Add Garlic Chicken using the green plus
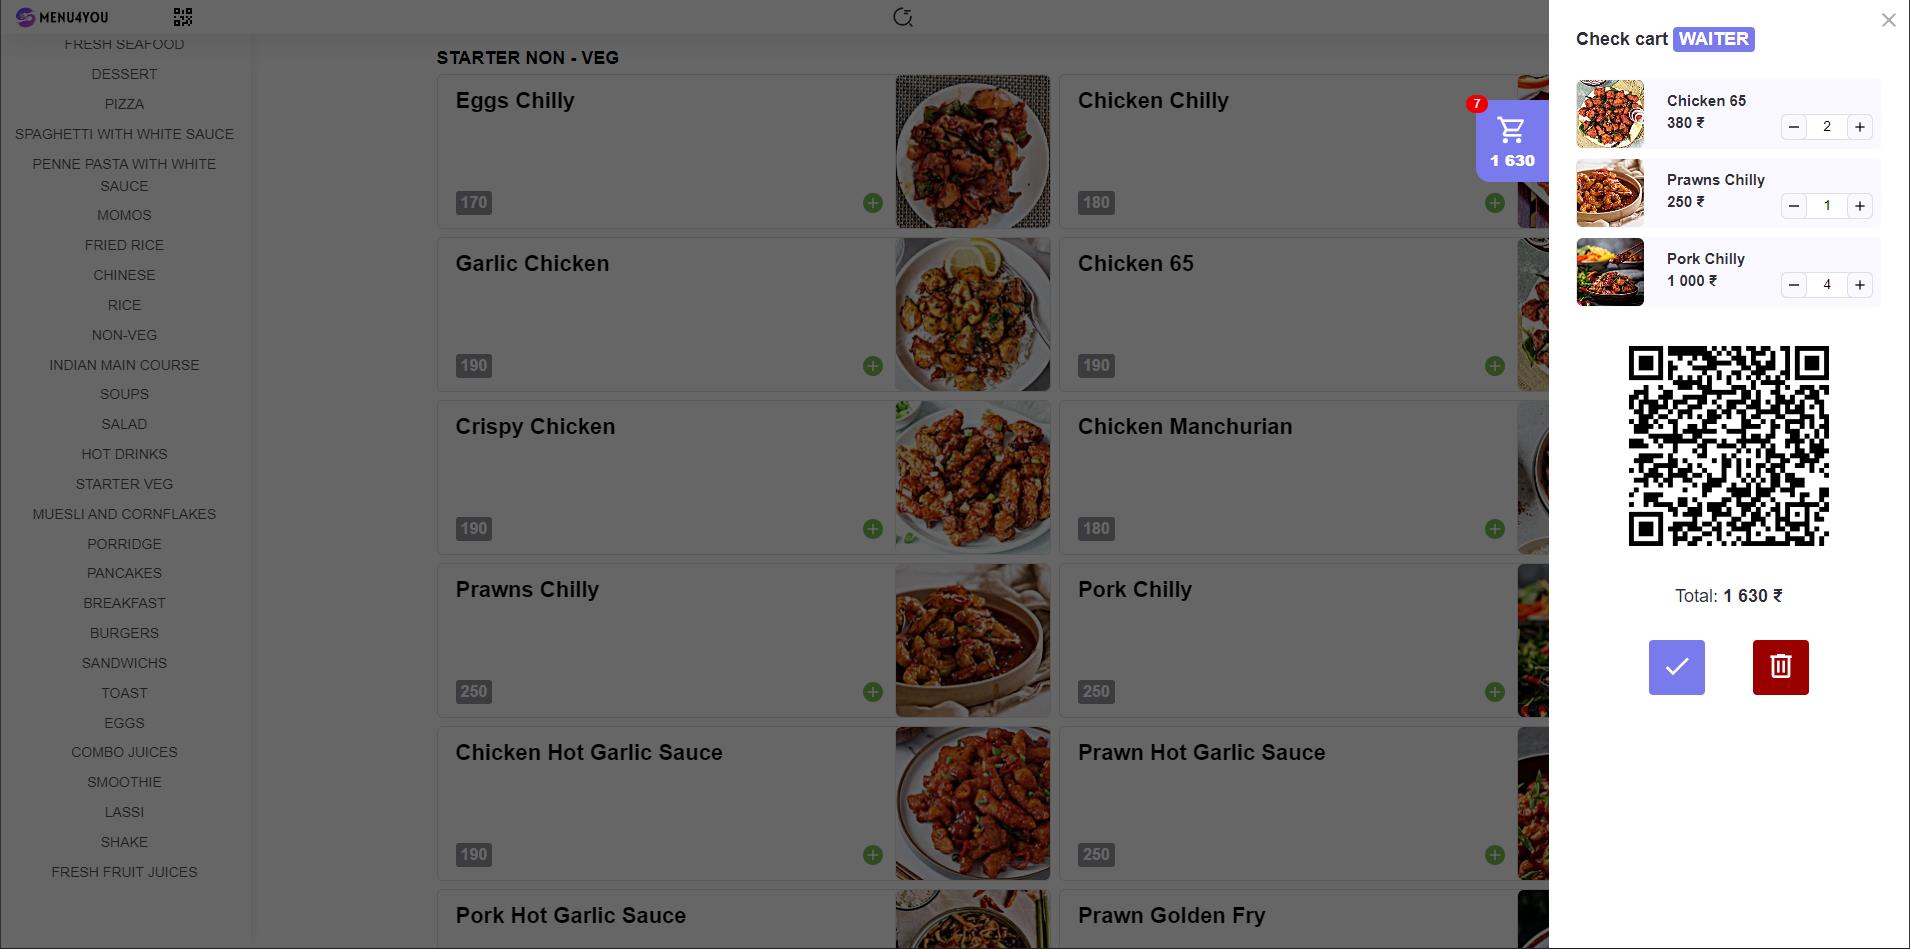Screen dimensions: 1910x949 [x=872, y=366]
